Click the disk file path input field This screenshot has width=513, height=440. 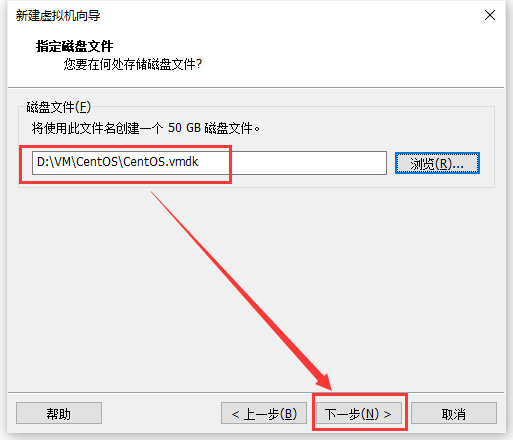coord(209,163)
